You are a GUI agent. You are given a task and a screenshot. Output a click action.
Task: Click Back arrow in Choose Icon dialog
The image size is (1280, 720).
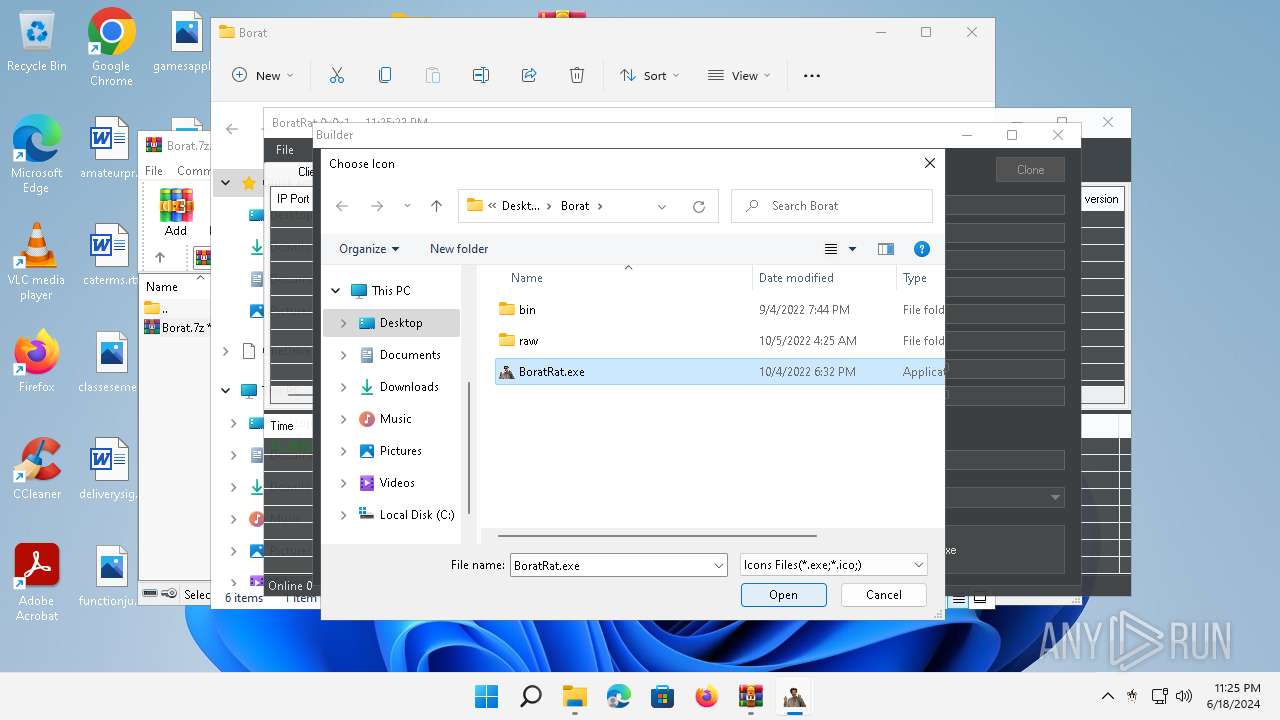(342, 206)
